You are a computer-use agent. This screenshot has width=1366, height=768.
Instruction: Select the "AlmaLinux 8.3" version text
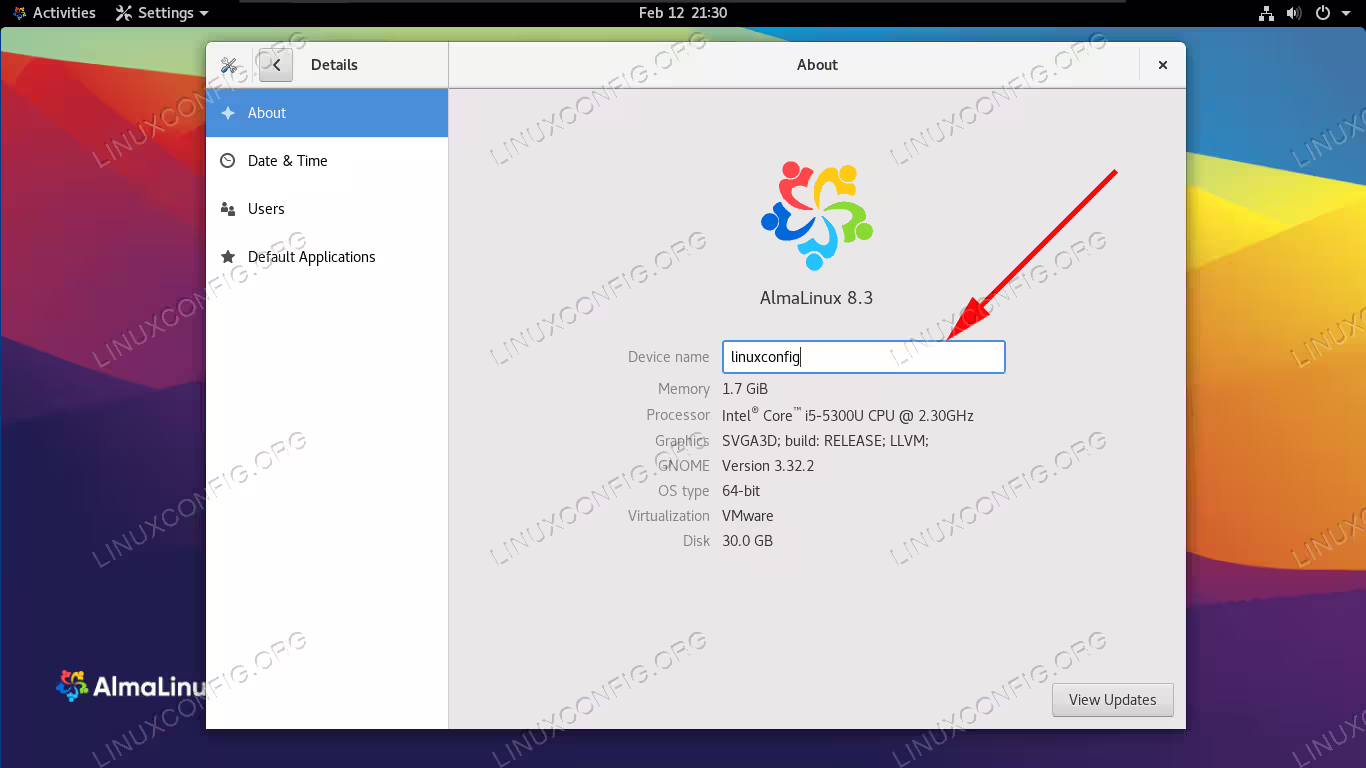tap(817, 298)
